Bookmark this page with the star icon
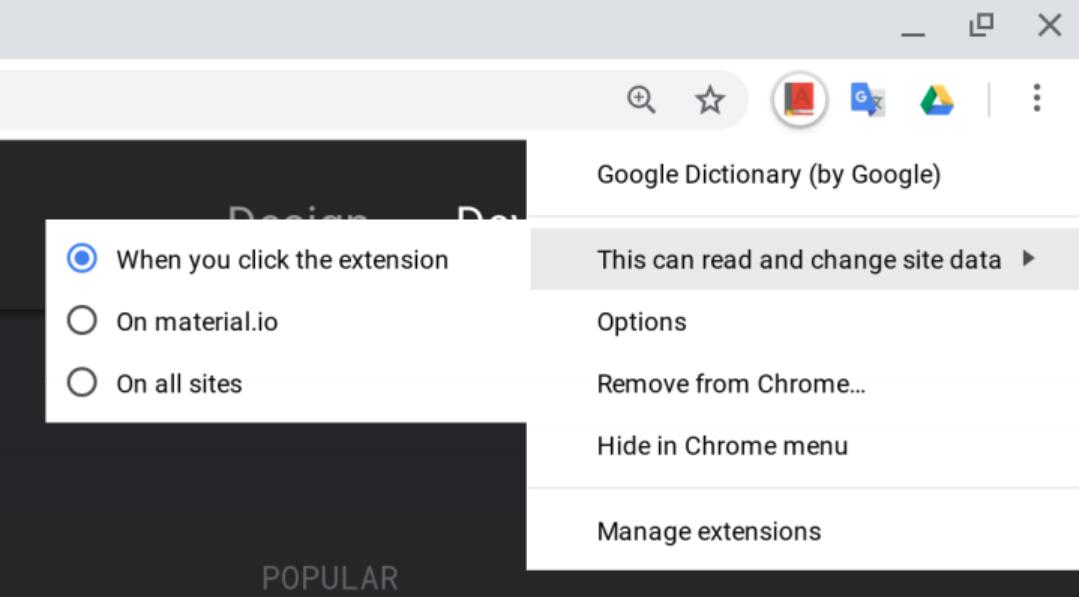This screenshot has height=597, width=1079. pyautogui.click(x=710, y=99)
